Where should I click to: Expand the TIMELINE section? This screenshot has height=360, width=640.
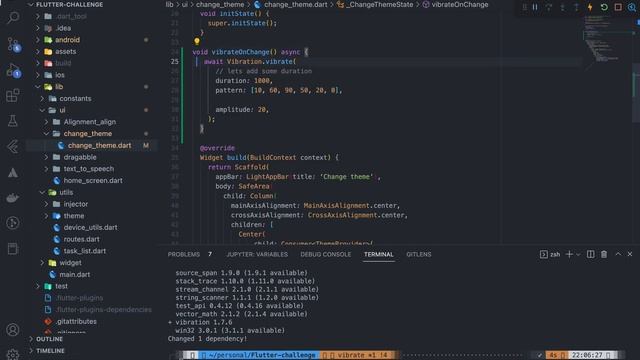(x=50, y=351)
